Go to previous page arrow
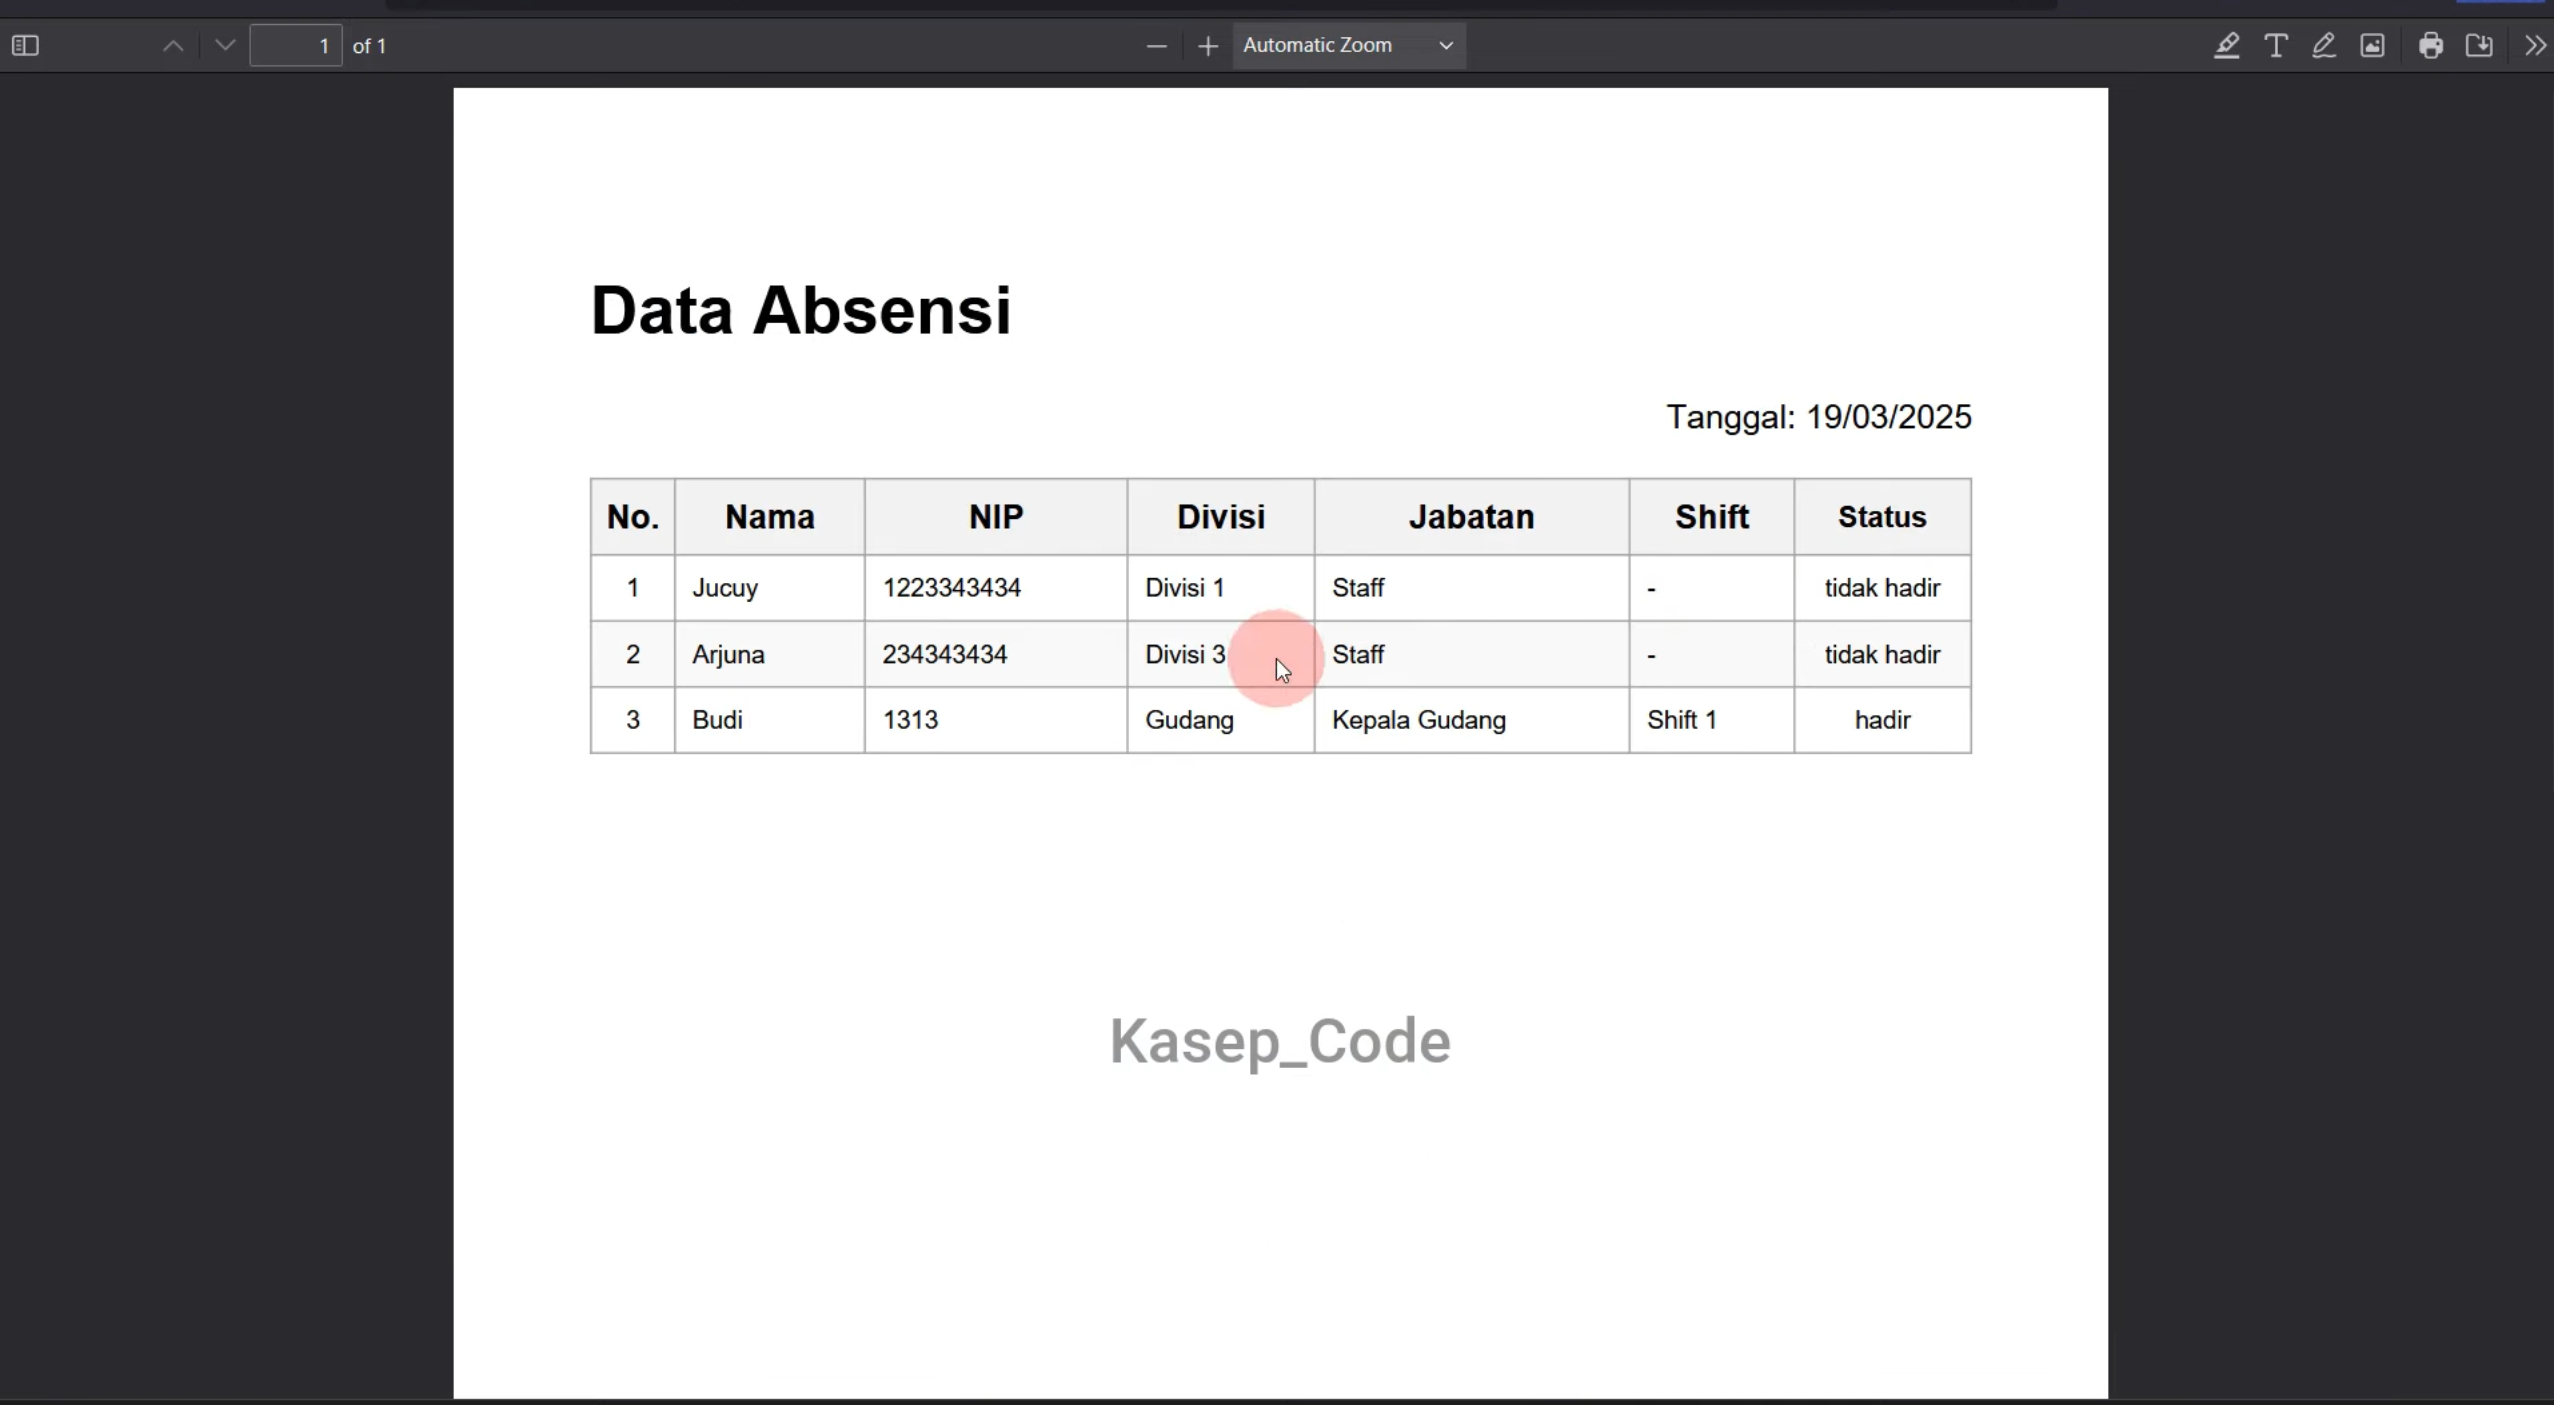The width and height of the screenshot is (2554, 1405). tap(173, 46)
